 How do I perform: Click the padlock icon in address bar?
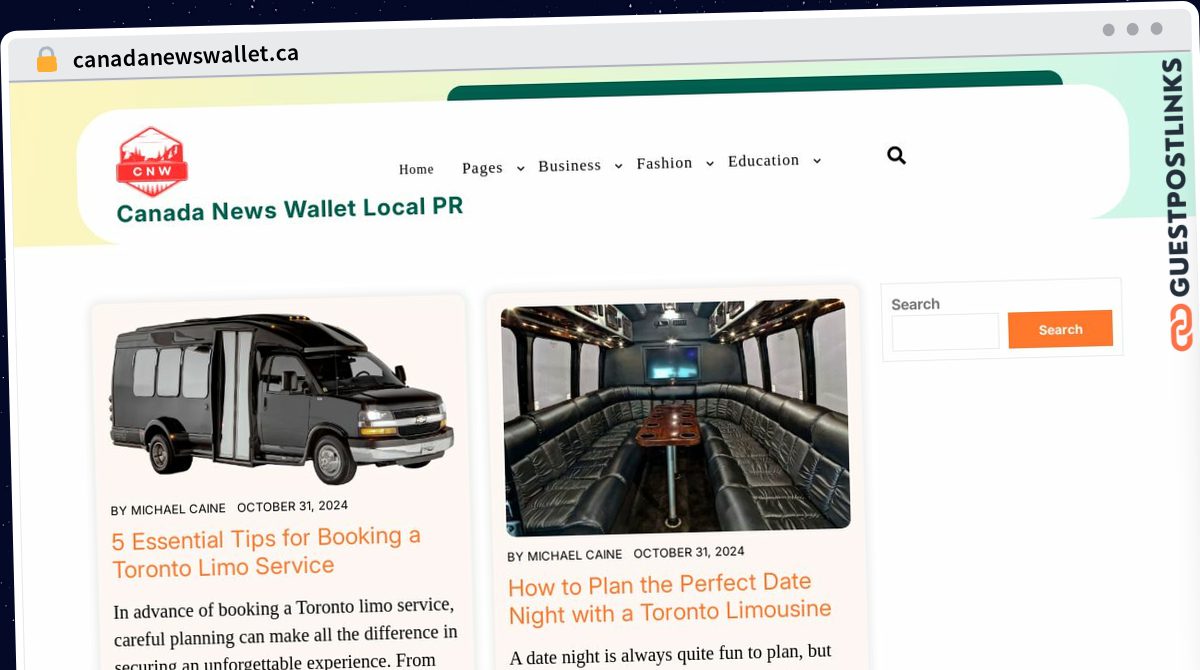(x=46, y=60)
